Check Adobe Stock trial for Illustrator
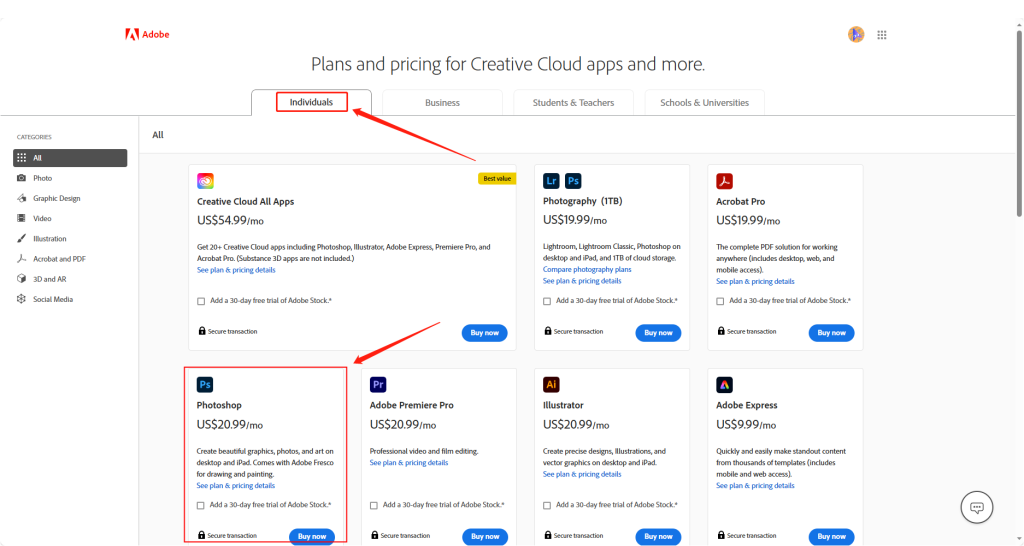The height and width of the screenshot is (546, 1024). click(547, 505)
